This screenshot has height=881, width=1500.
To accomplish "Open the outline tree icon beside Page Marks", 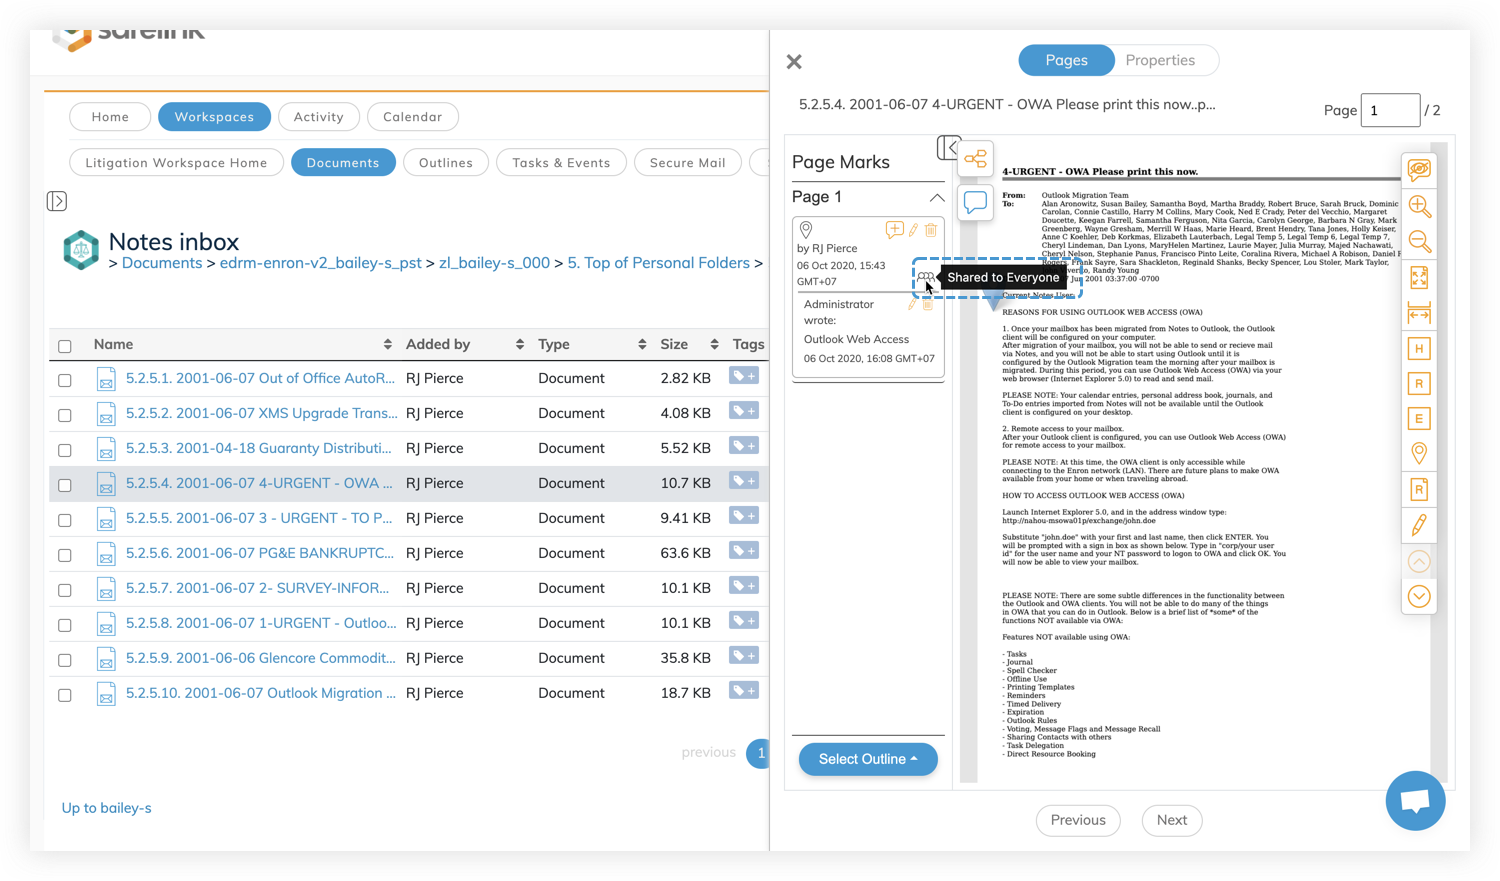I will (975, 159).
